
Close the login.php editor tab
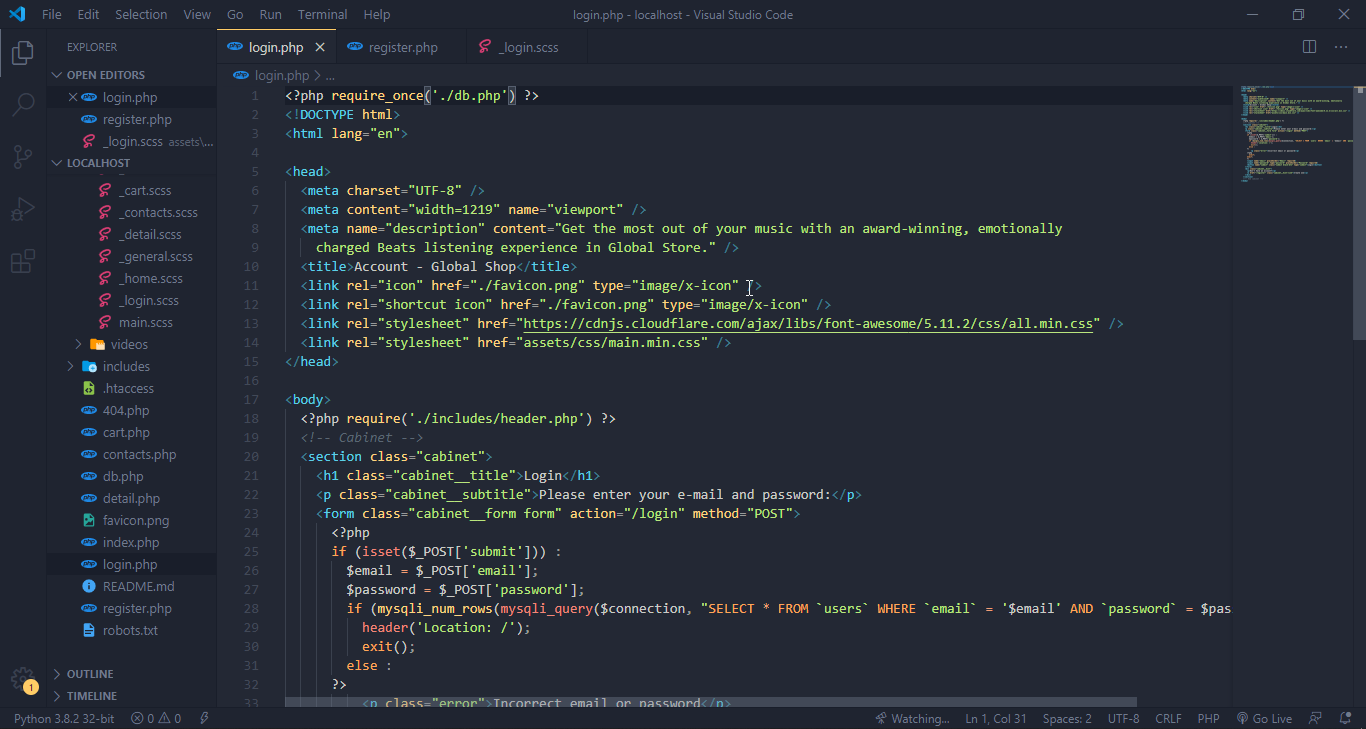[320, 47]
